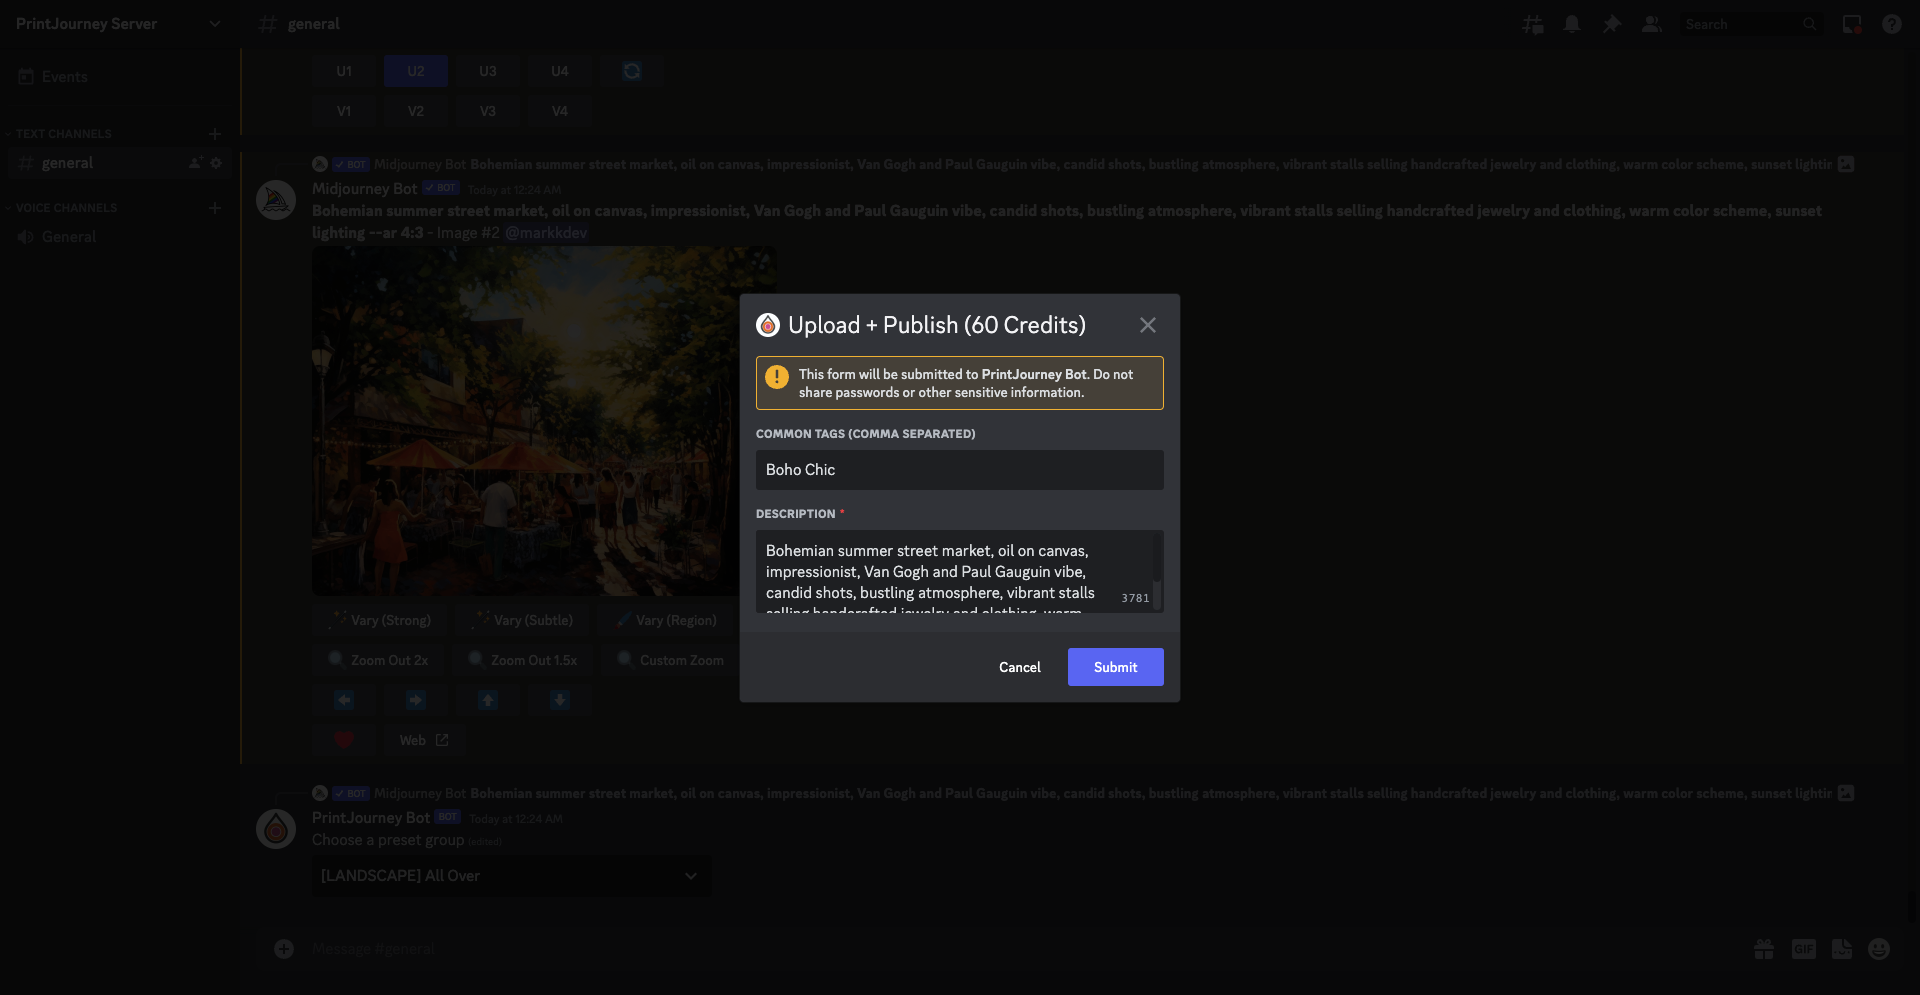Click the U4 upscale button
This screenshot has height=995, width=1920.
point(560,71)
